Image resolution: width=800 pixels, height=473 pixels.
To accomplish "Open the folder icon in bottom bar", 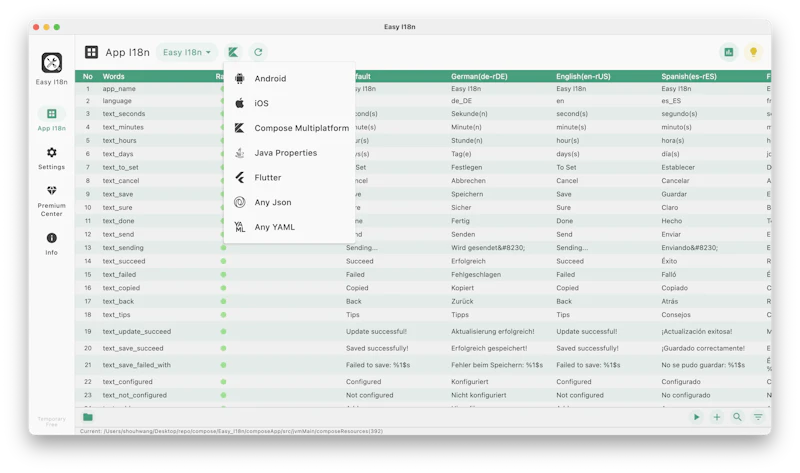I will pos(88,417).
